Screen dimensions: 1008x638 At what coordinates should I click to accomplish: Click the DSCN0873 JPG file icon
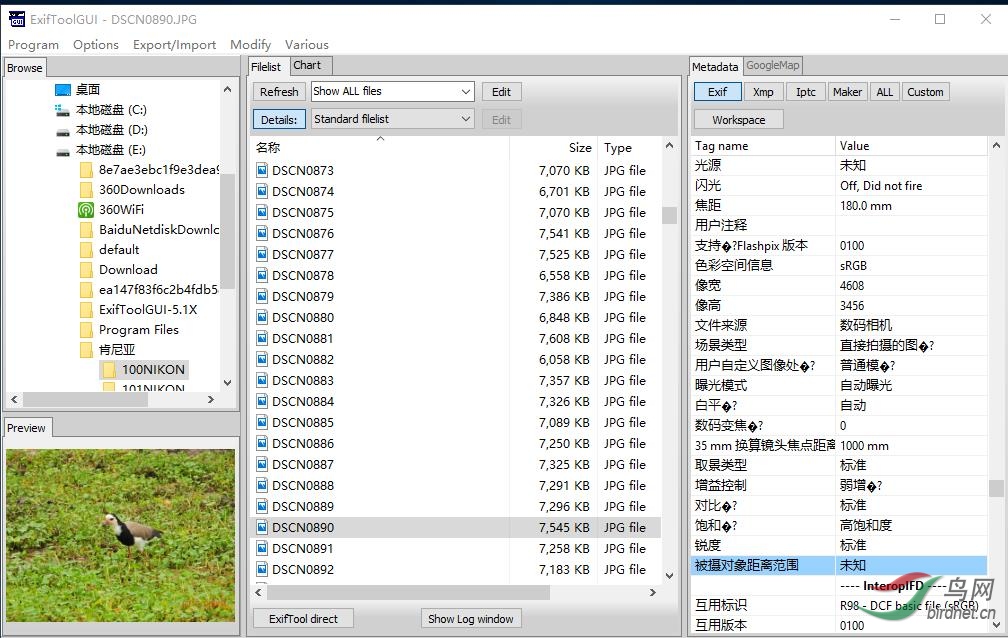point(262,170)
